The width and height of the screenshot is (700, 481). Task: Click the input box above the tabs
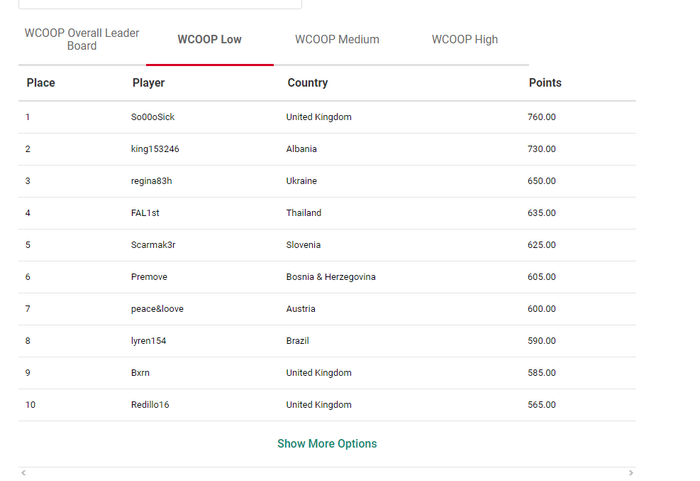click(160, 4)
